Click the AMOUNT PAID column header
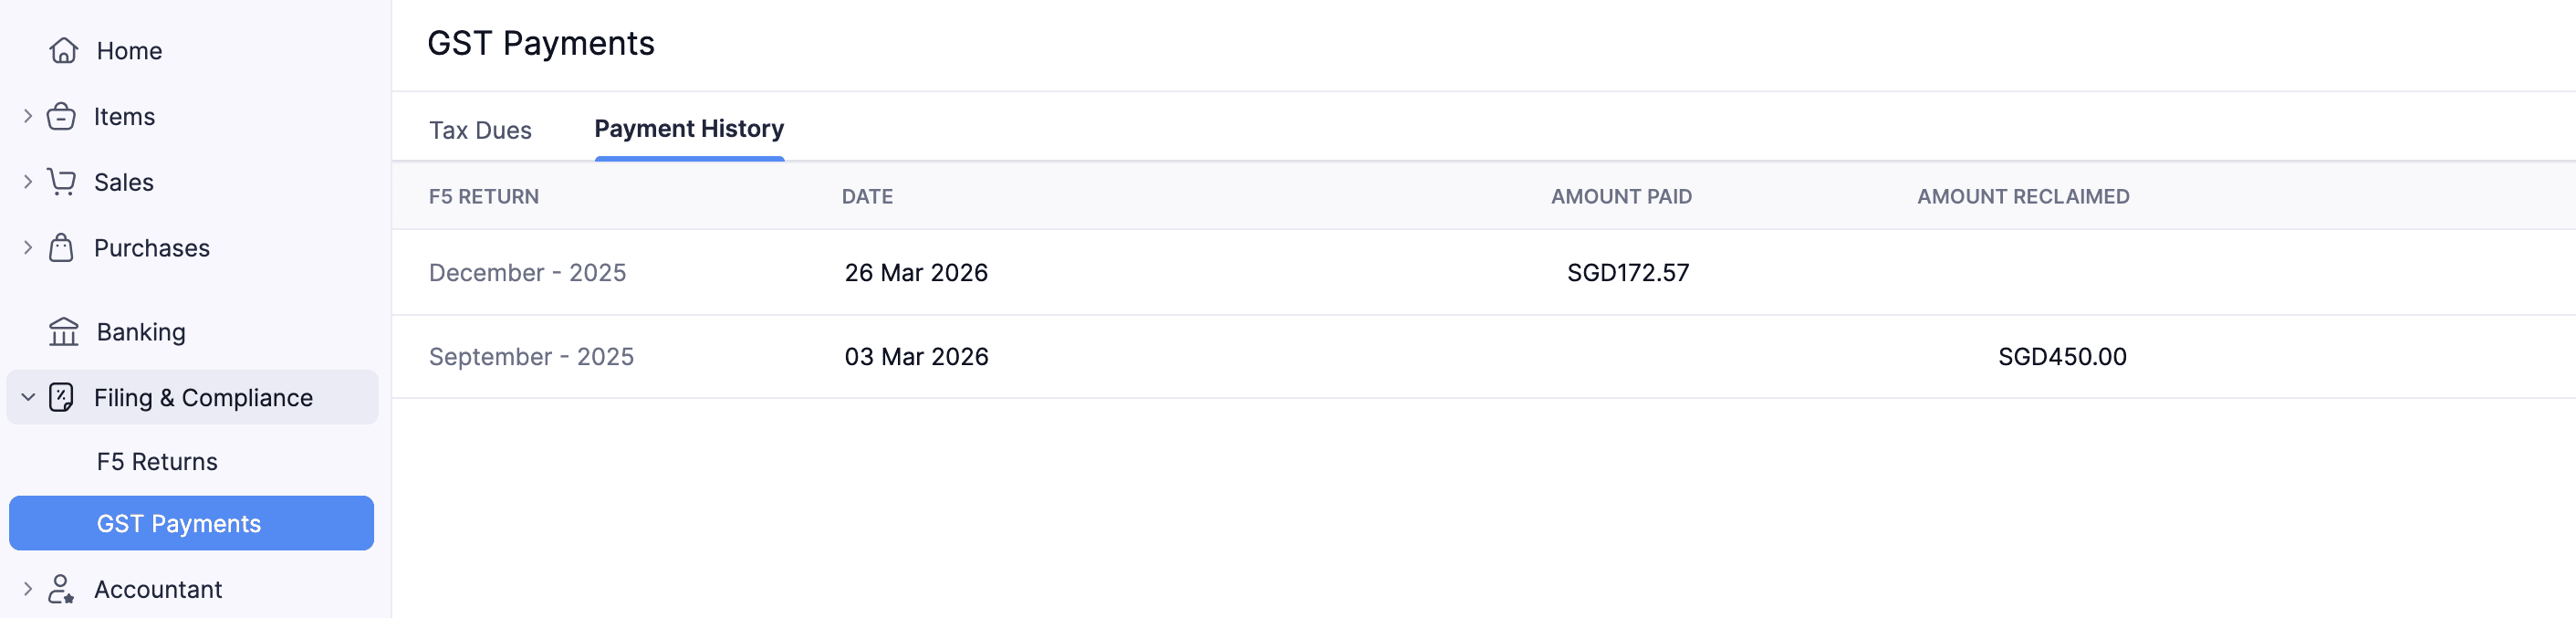Image resolution: width=2576 pixels, height=618 pixels. (x=1620, y=197)
